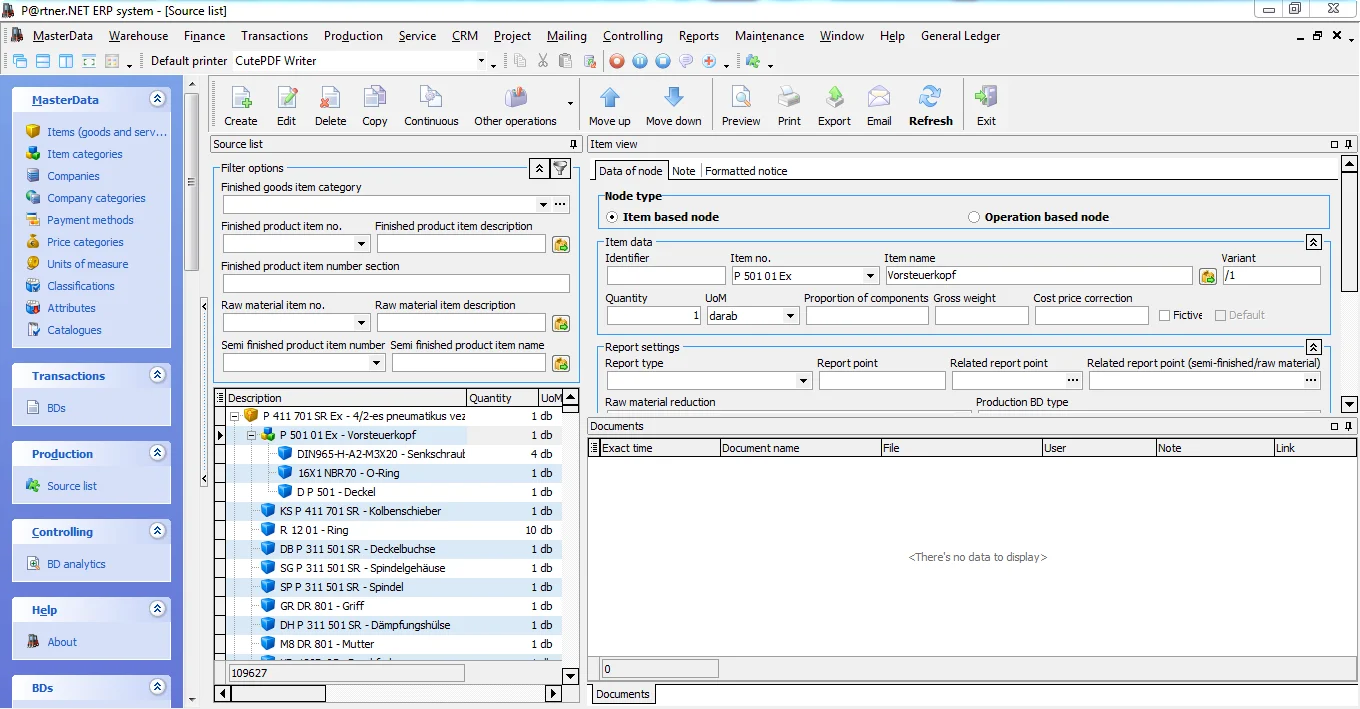Open Item categories in MasterData sidebar

pos(84,154)
